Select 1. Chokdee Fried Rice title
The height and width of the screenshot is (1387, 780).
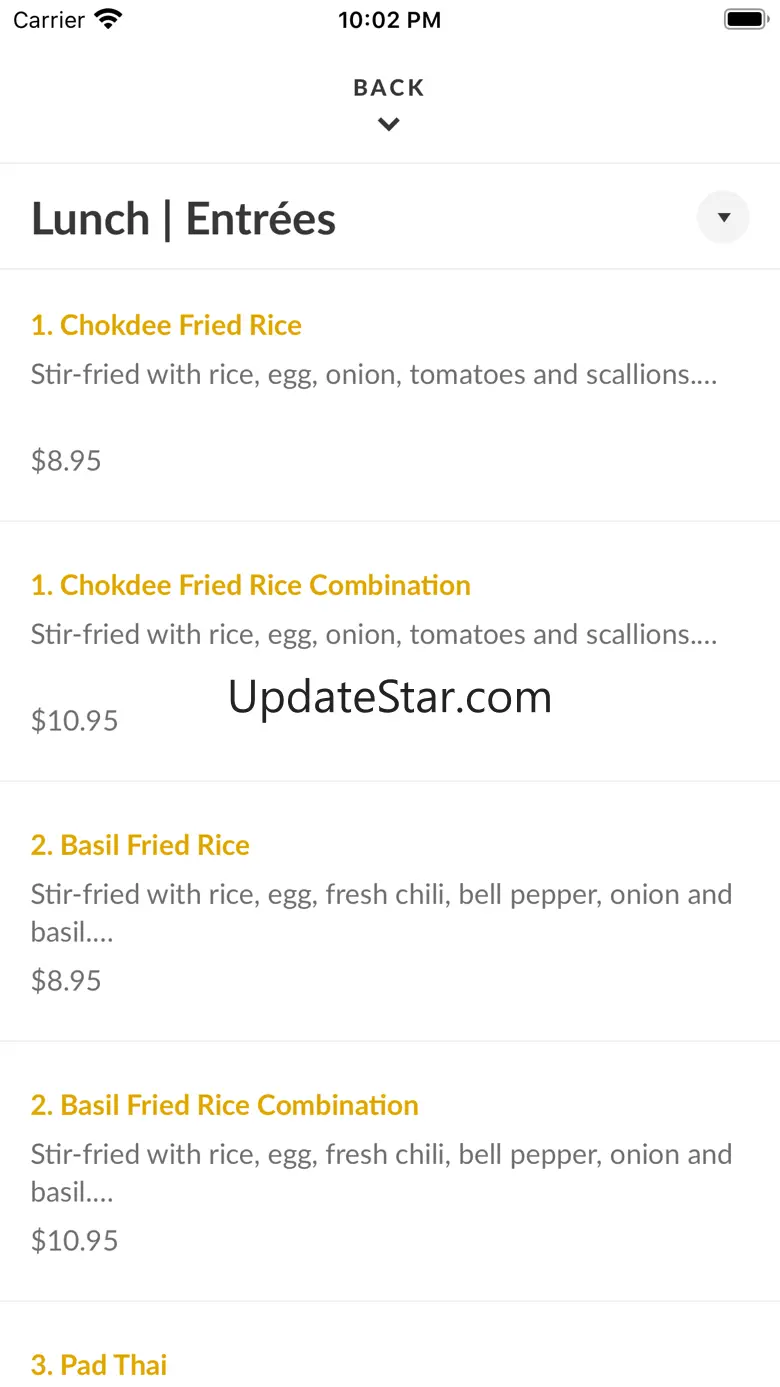coord(166,325)
